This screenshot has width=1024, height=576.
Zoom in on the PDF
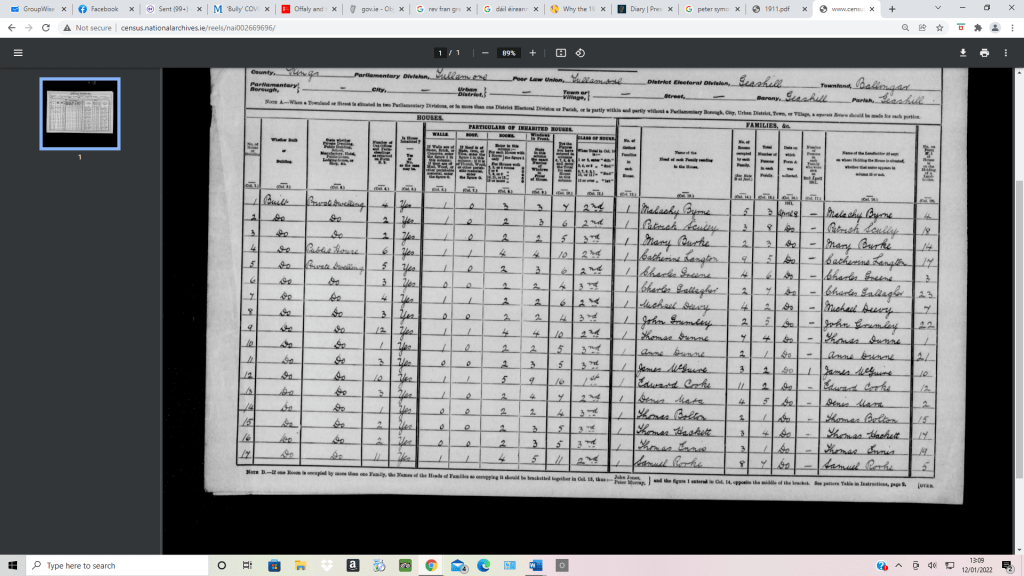[533, 52]
